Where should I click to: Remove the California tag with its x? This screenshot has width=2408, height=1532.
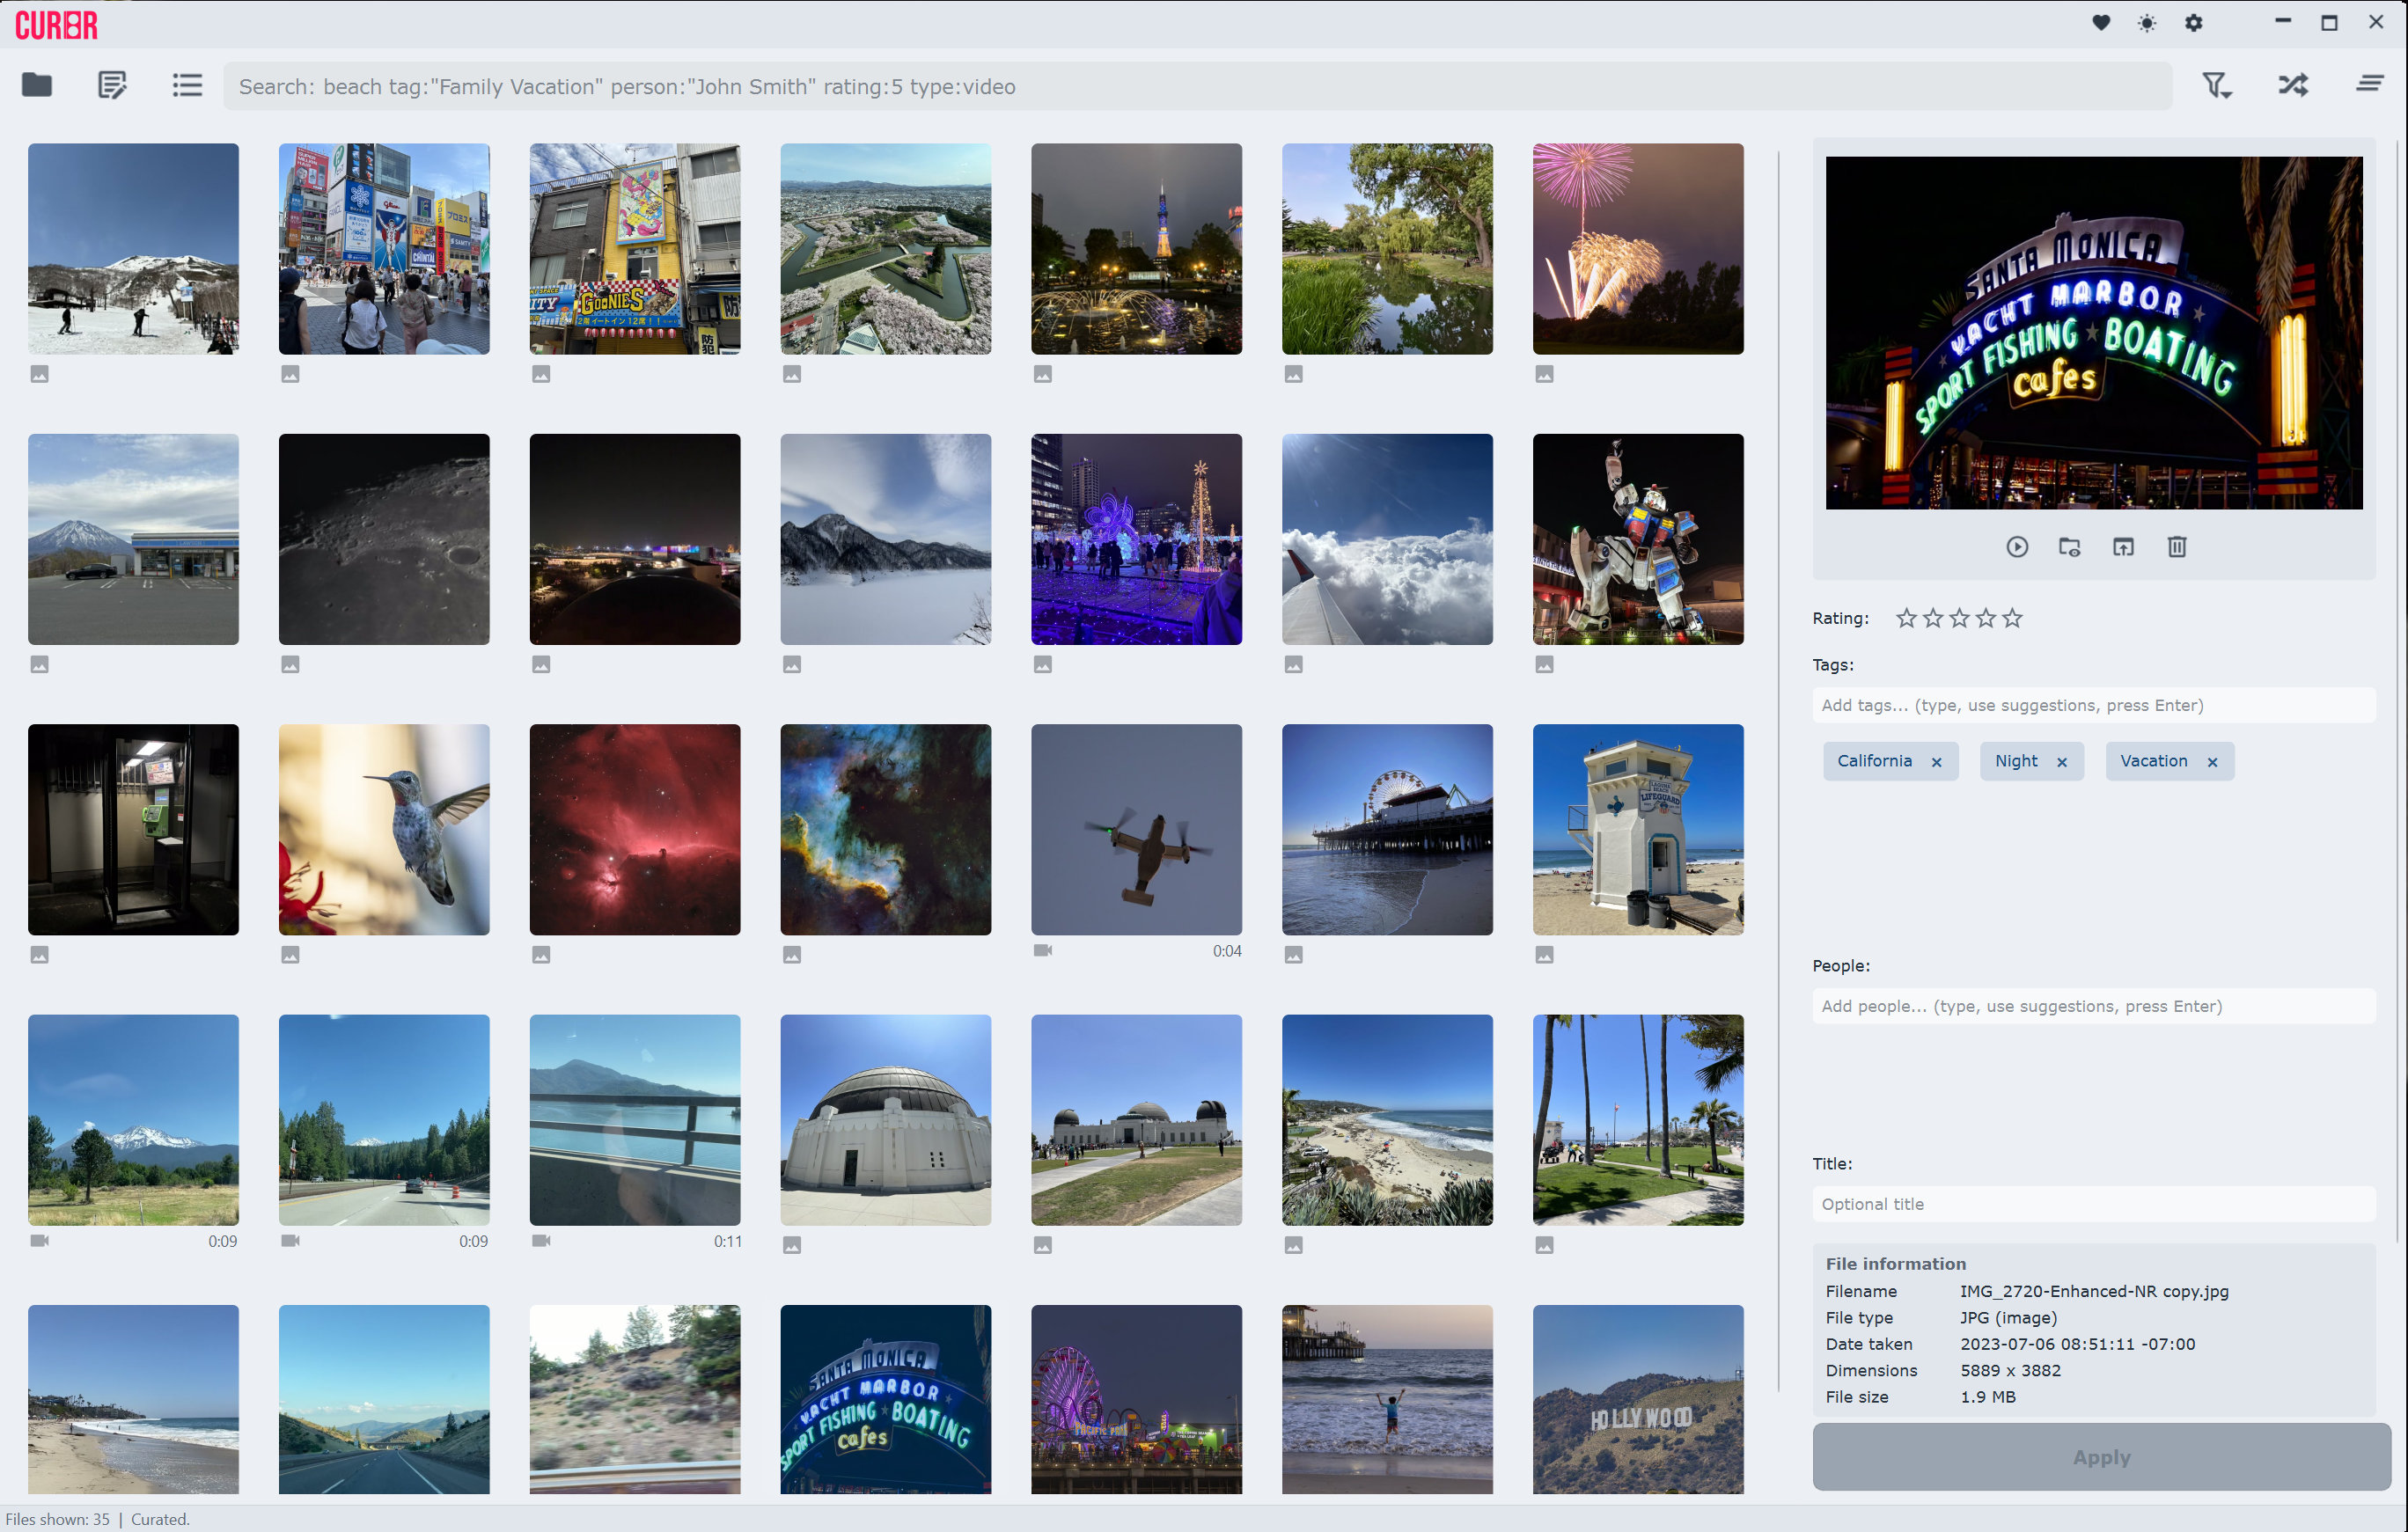[x=1937, y=761]
